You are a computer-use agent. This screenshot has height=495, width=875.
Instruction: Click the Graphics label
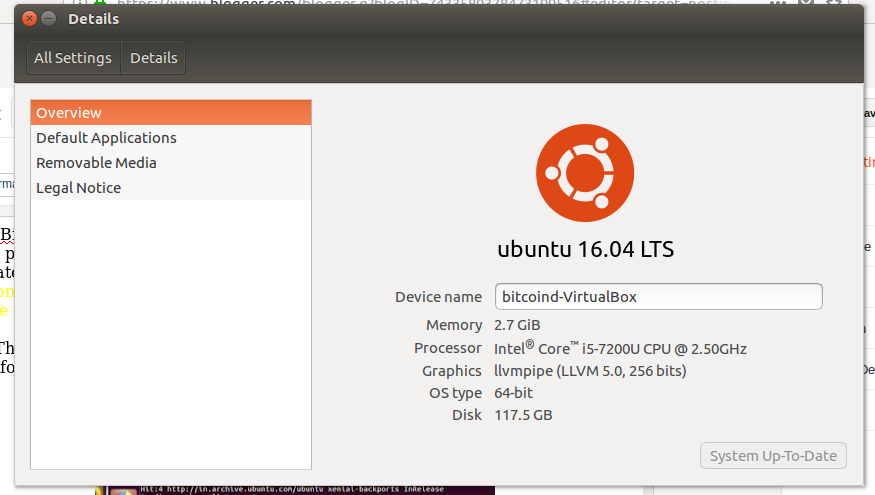point(451,371)
